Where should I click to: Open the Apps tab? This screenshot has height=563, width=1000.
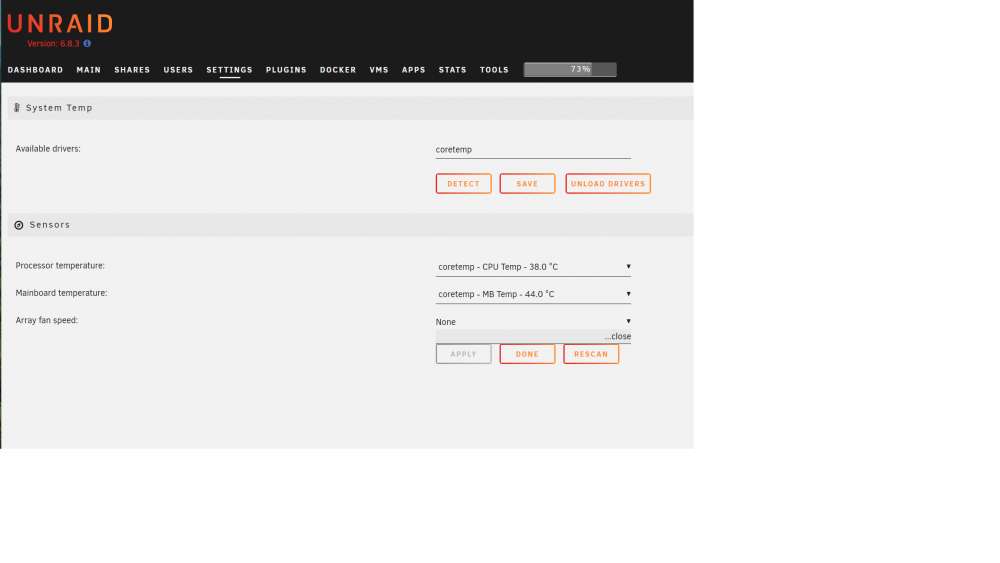tap(413, 69)
